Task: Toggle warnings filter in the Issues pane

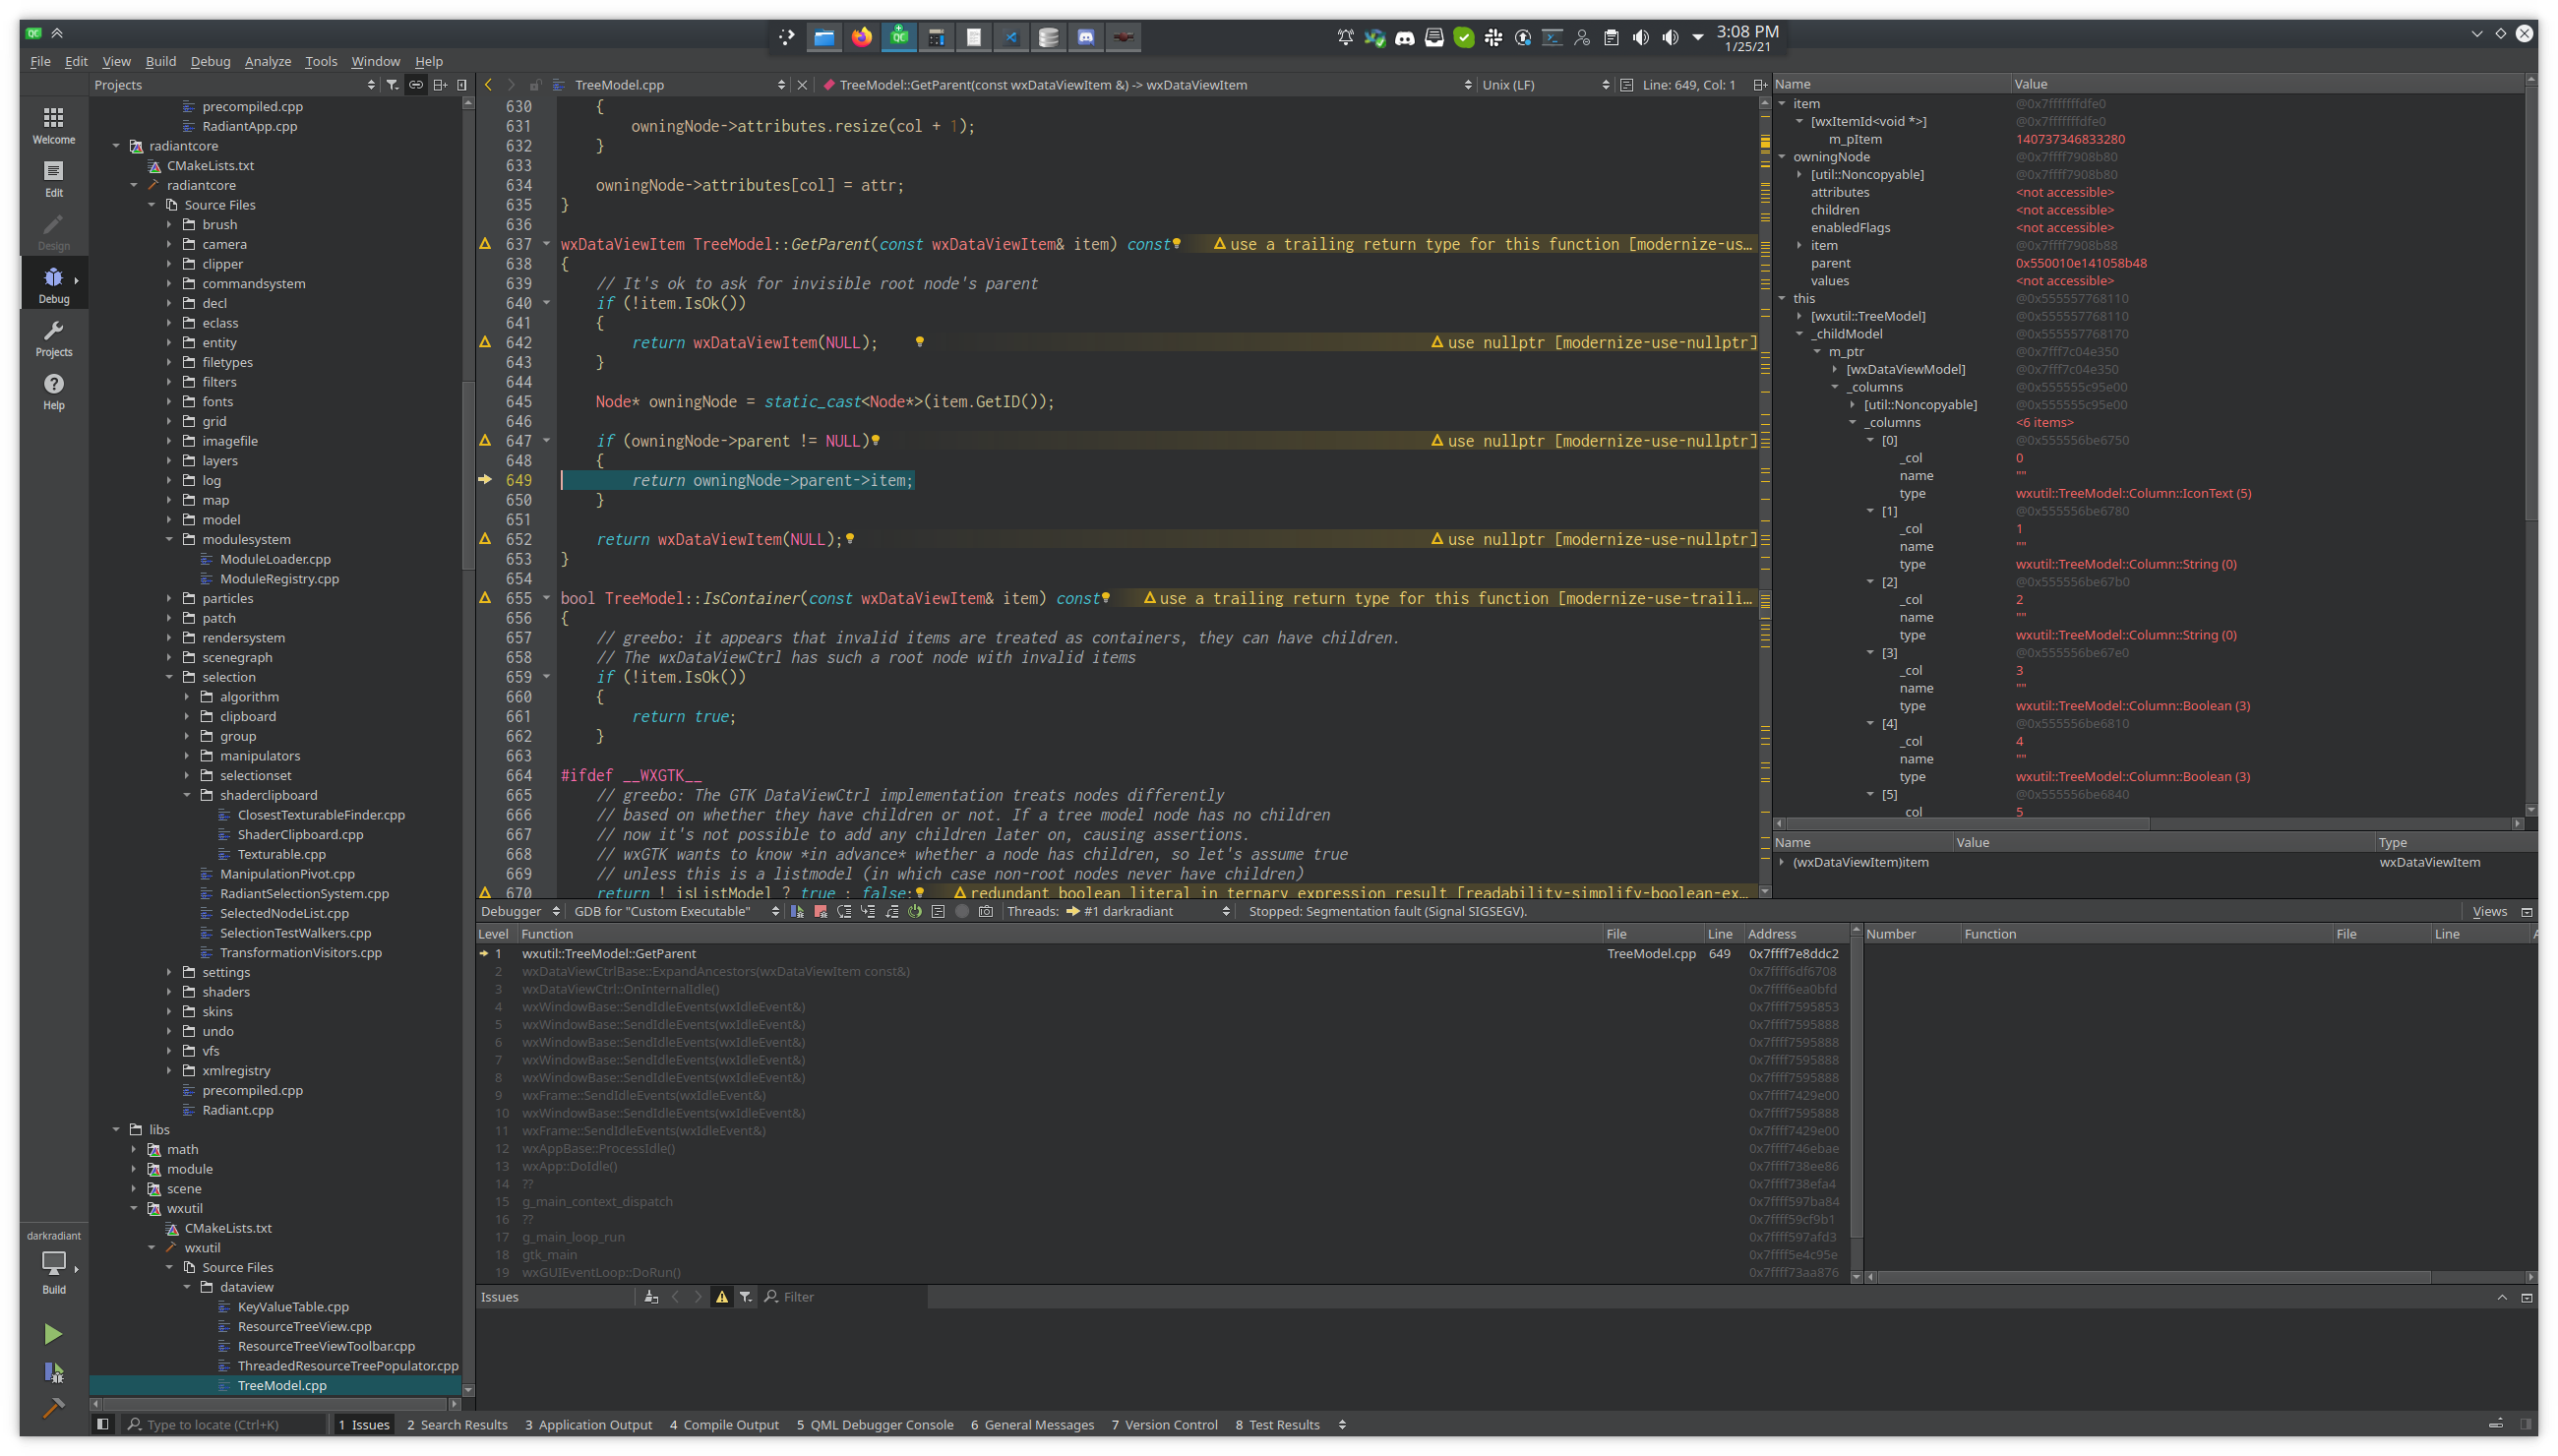Action: (721, 1297)
